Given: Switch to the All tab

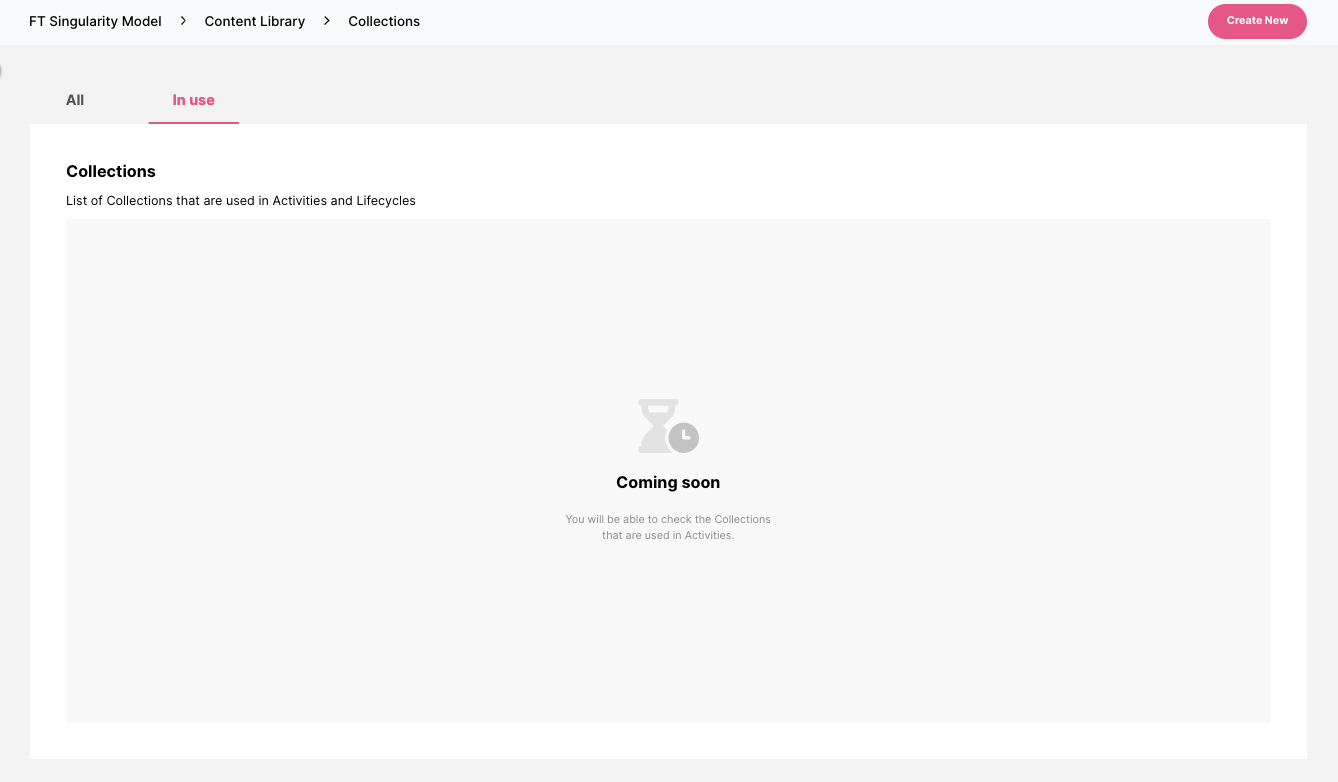Looking at the screenshot, I should coord(75,100).
